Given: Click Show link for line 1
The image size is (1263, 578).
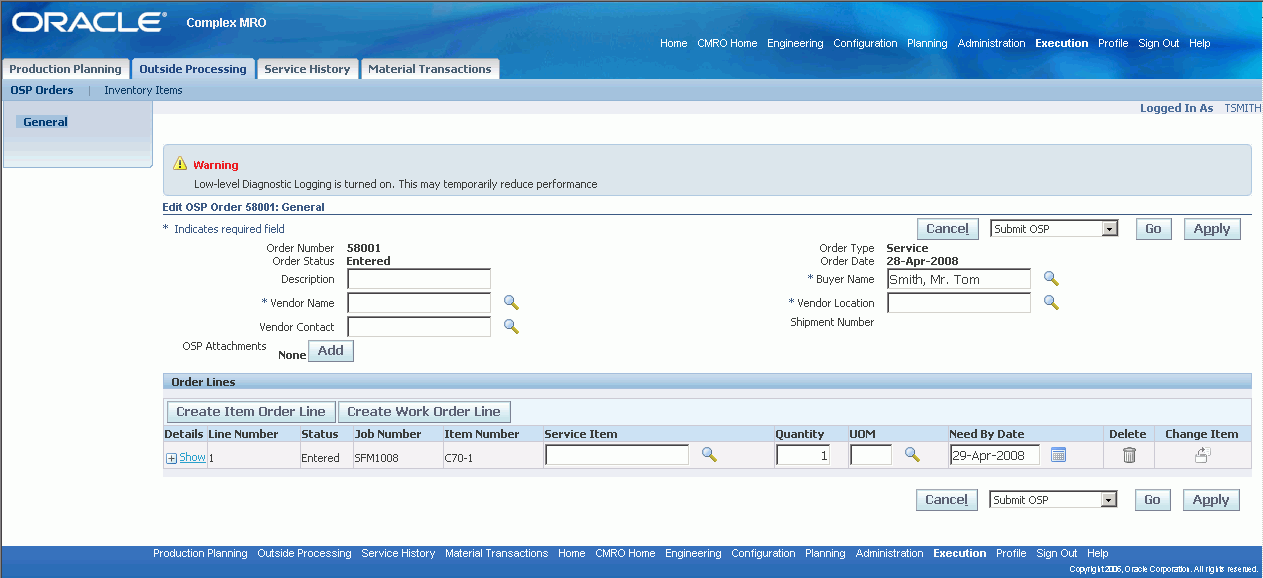Looking at the screenshot, I should pyautogui.click(x=192, y=457).
